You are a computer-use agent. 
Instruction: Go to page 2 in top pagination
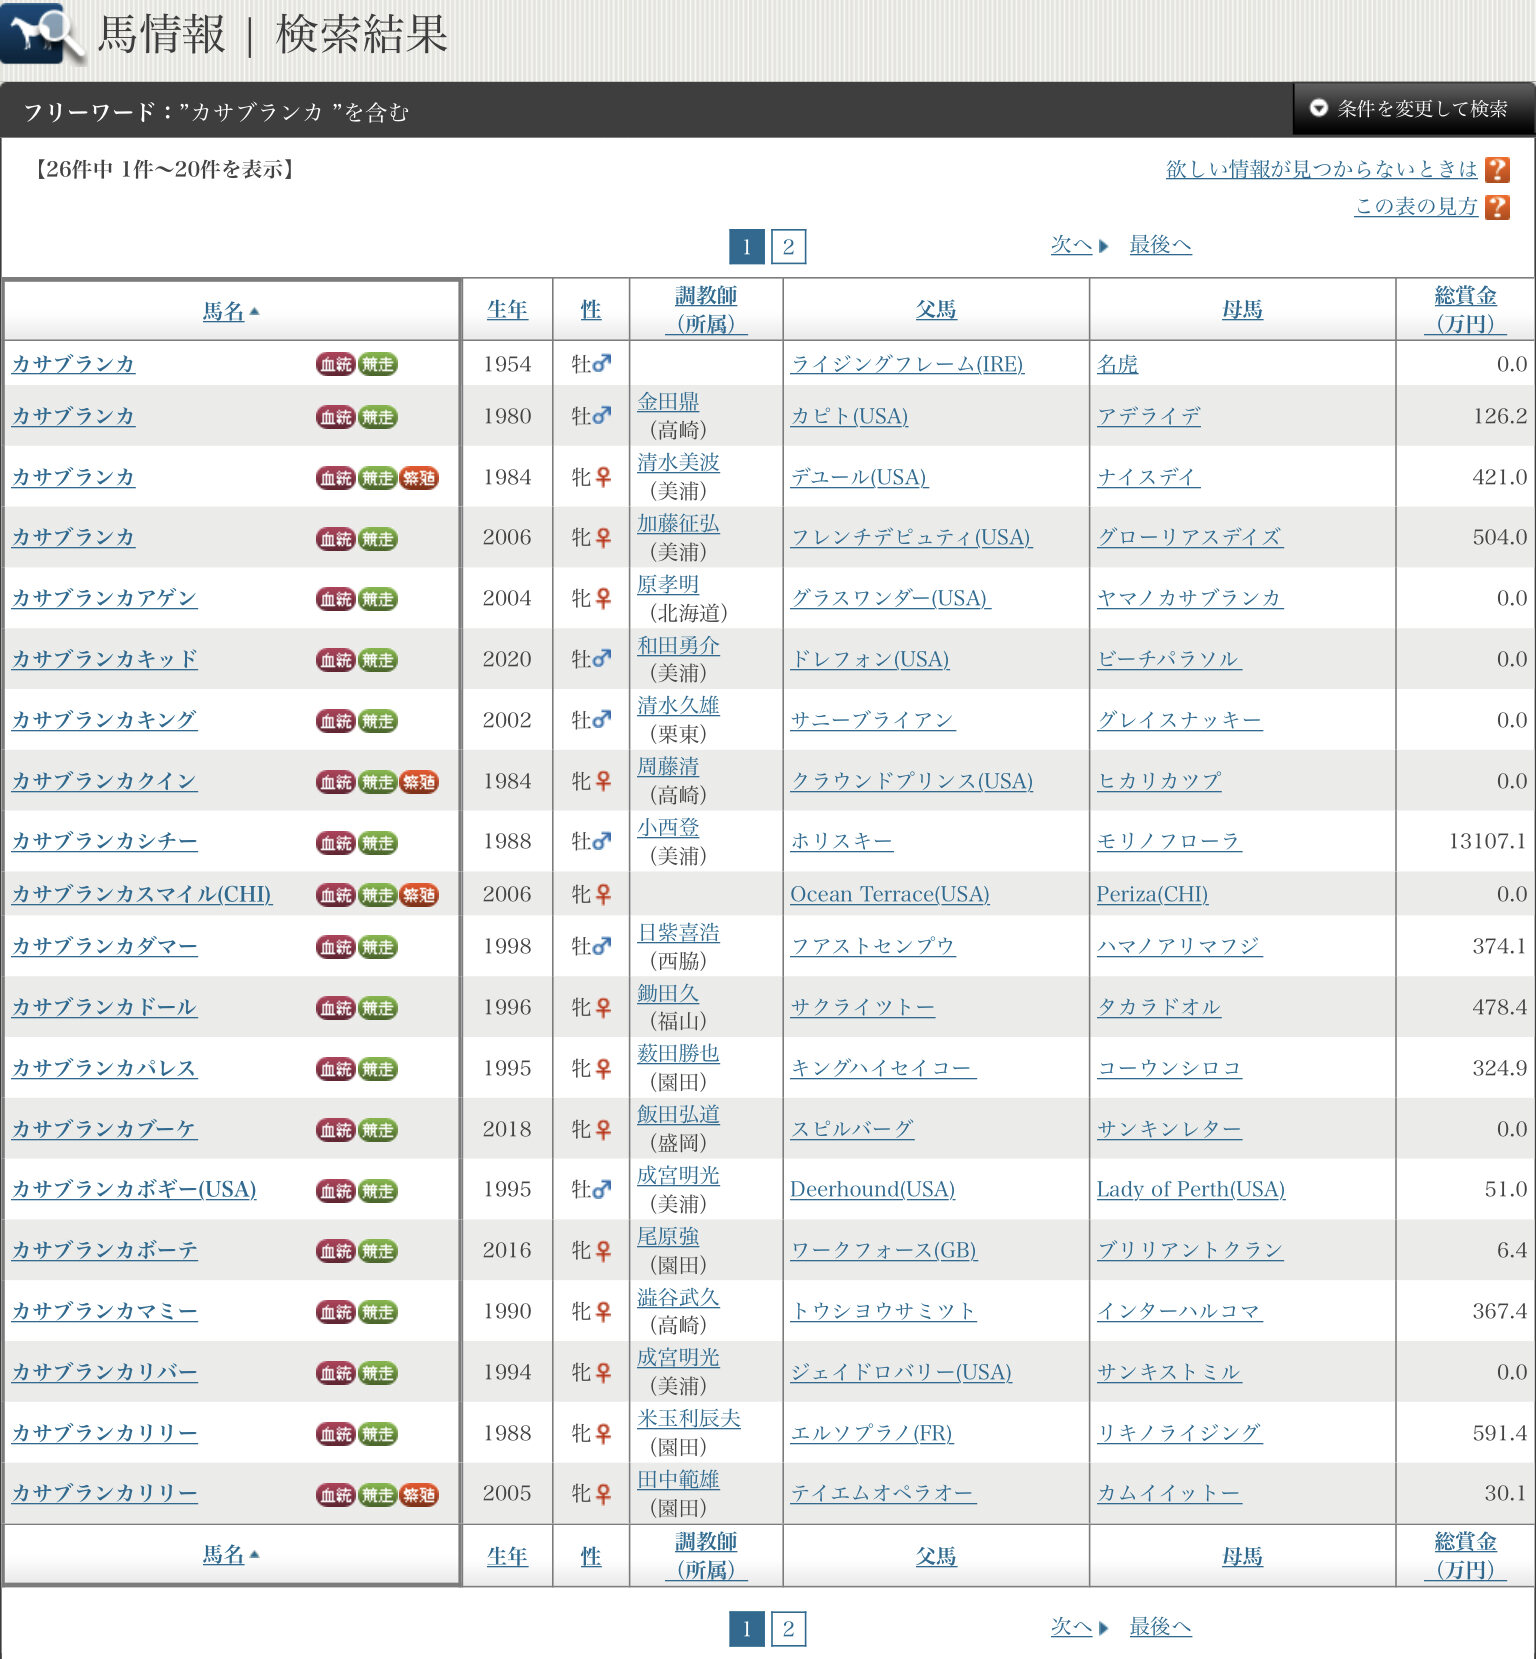[788, 247]
